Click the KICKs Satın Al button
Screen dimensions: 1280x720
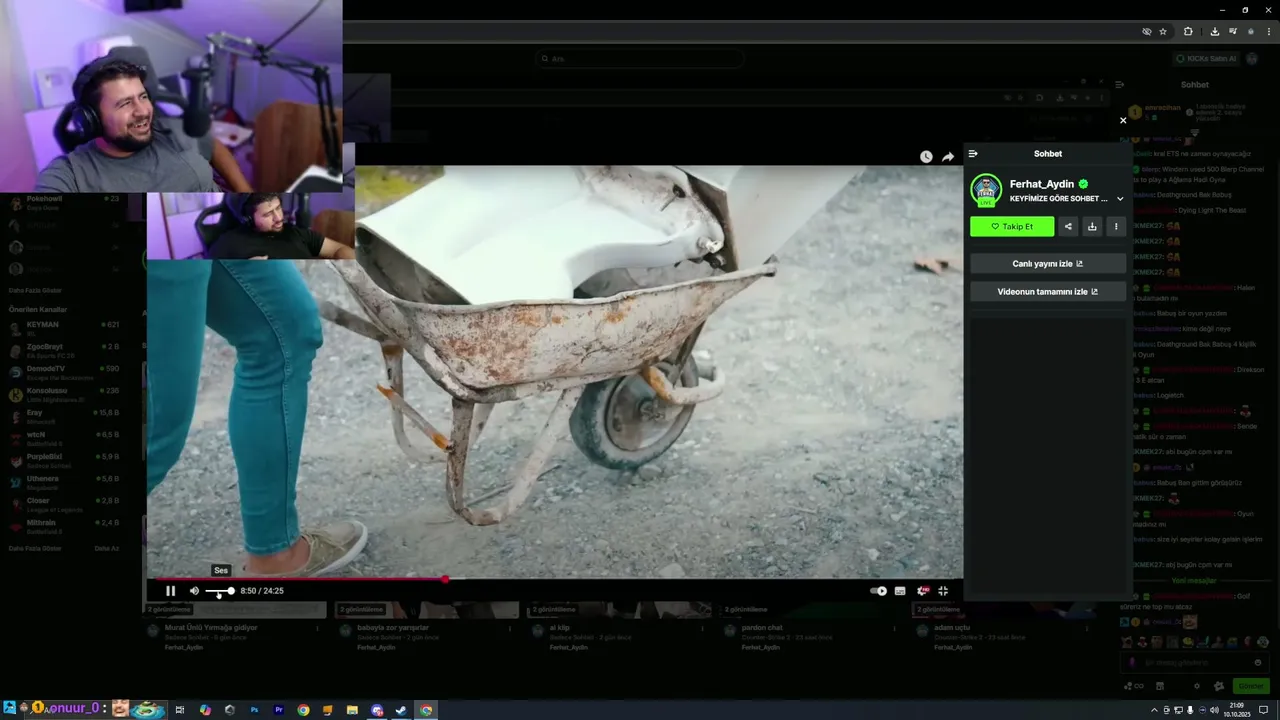tap(1207, 59)
